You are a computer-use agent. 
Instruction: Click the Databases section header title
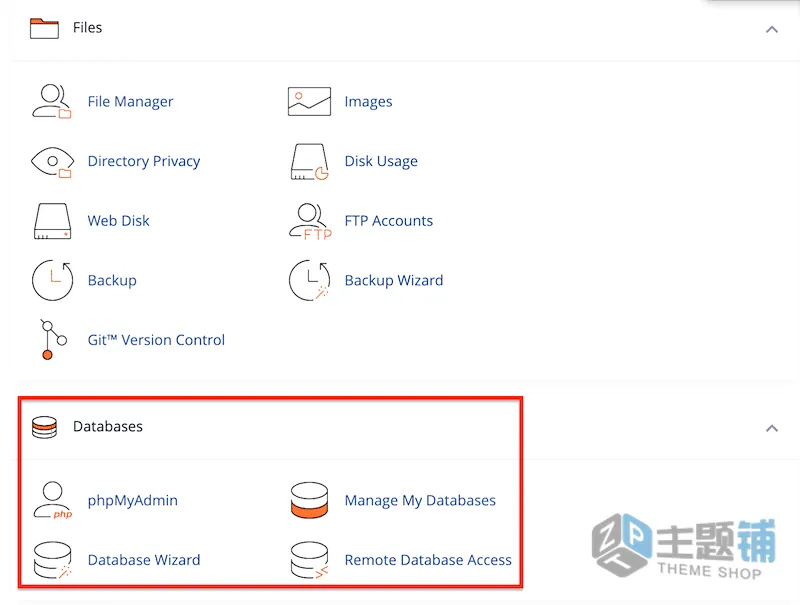(x=108, y=426)
